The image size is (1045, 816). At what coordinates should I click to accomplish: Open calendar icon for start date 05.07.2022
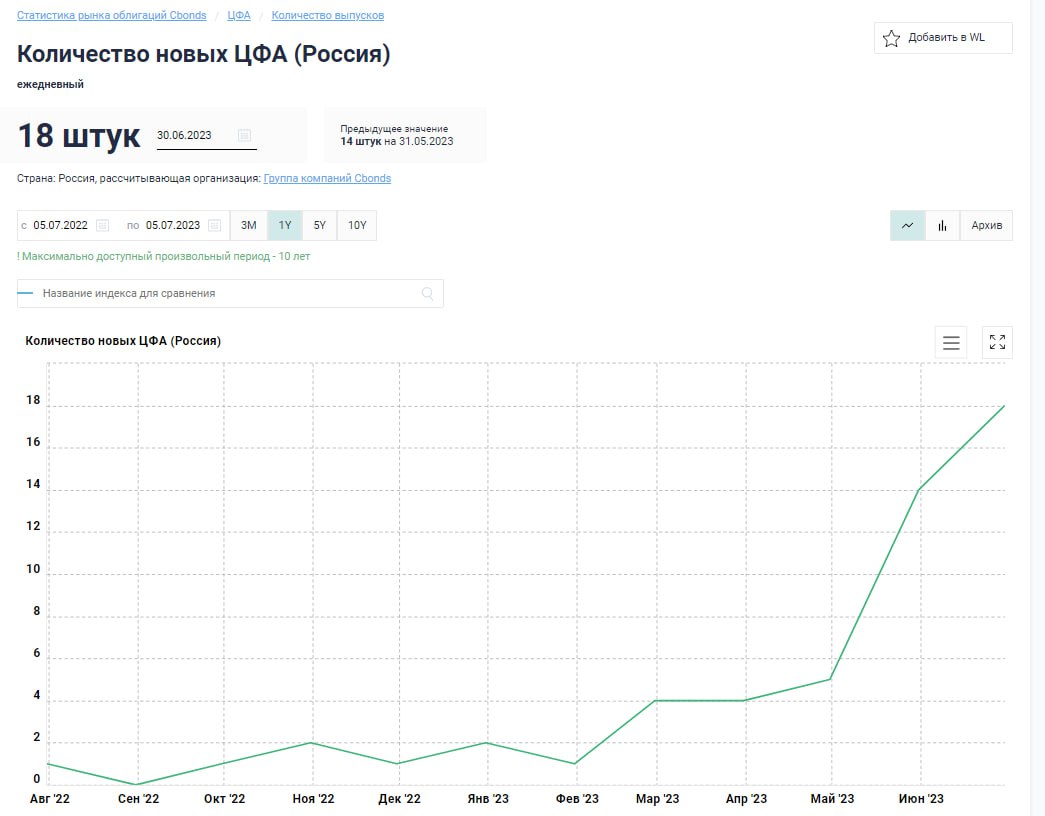pyautogui.click(x=102, y=225)
